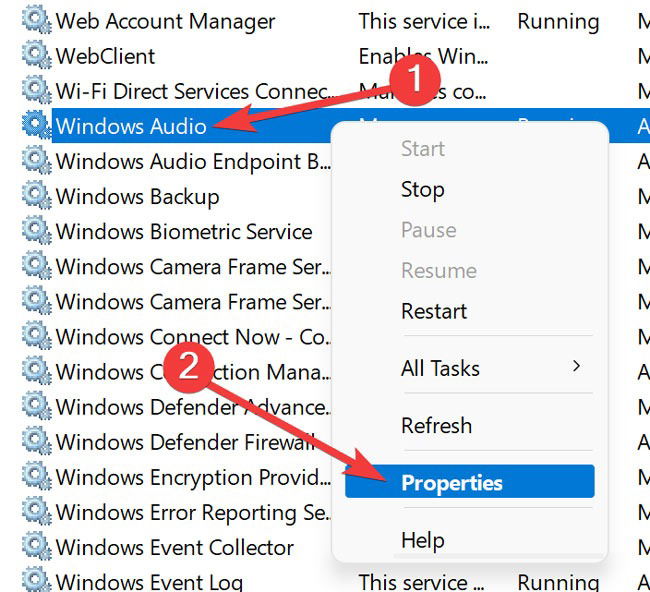Click the Windows Biometric Service gear icon
The image size is (650, 592).
point(36,230)
